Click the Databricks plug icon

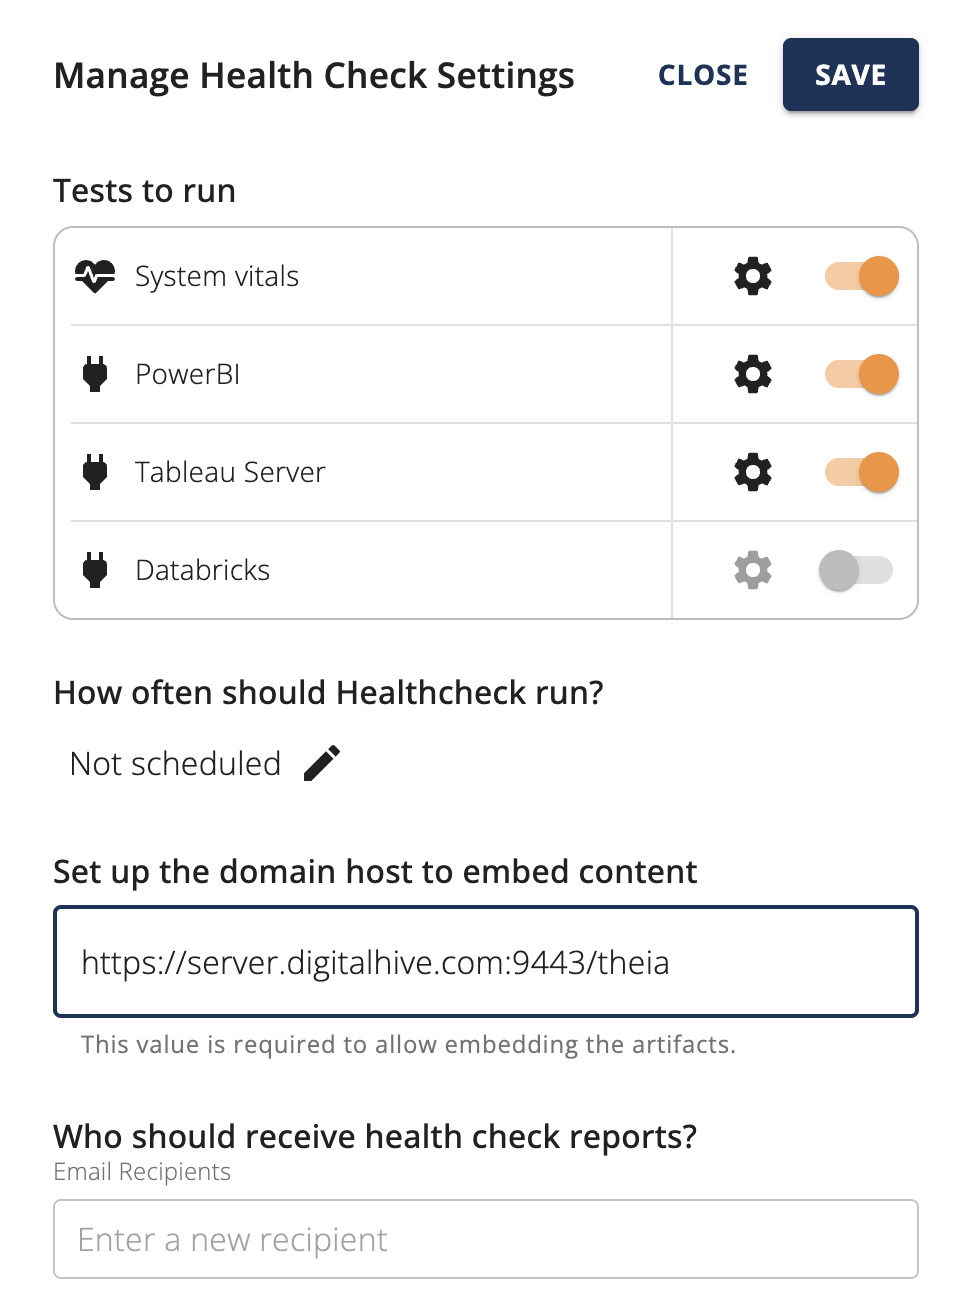[x=95, y=570]
